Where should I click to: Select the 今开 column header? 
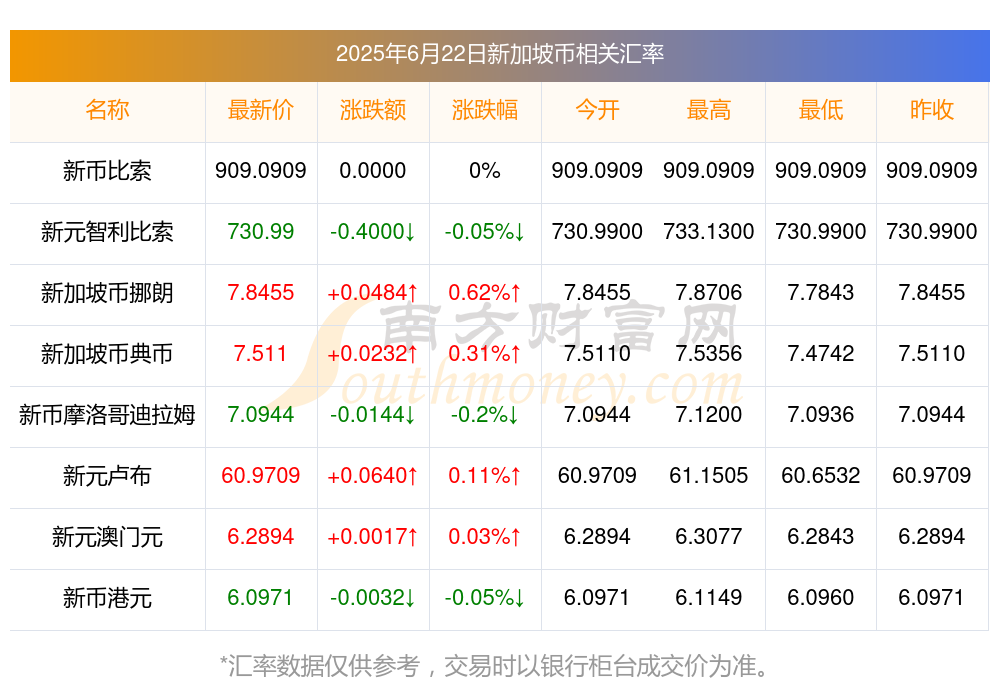coord(597,110)
